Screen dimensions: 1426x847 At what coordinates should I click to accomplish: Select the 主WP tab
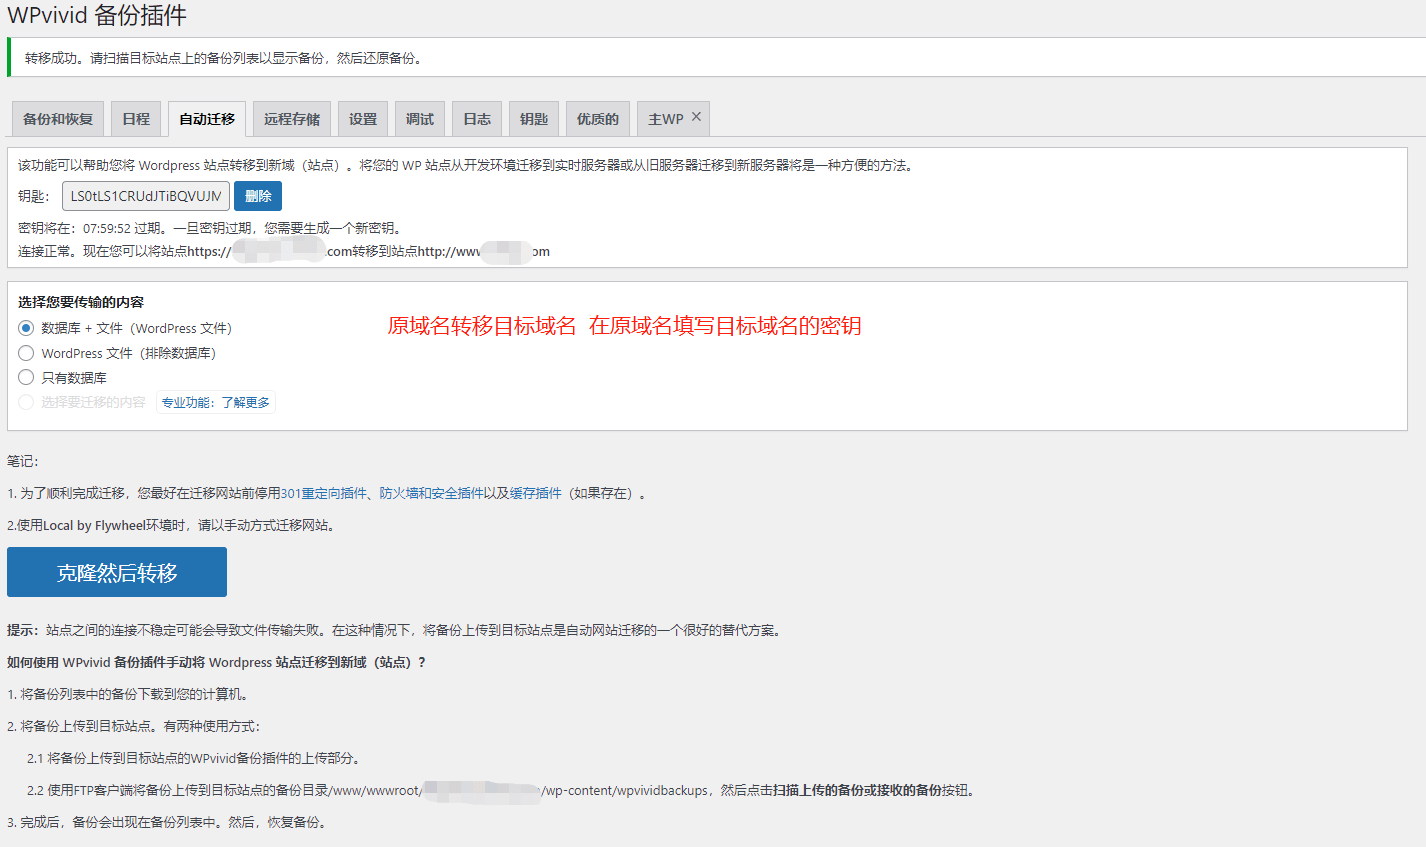click(x=665, y=119)
